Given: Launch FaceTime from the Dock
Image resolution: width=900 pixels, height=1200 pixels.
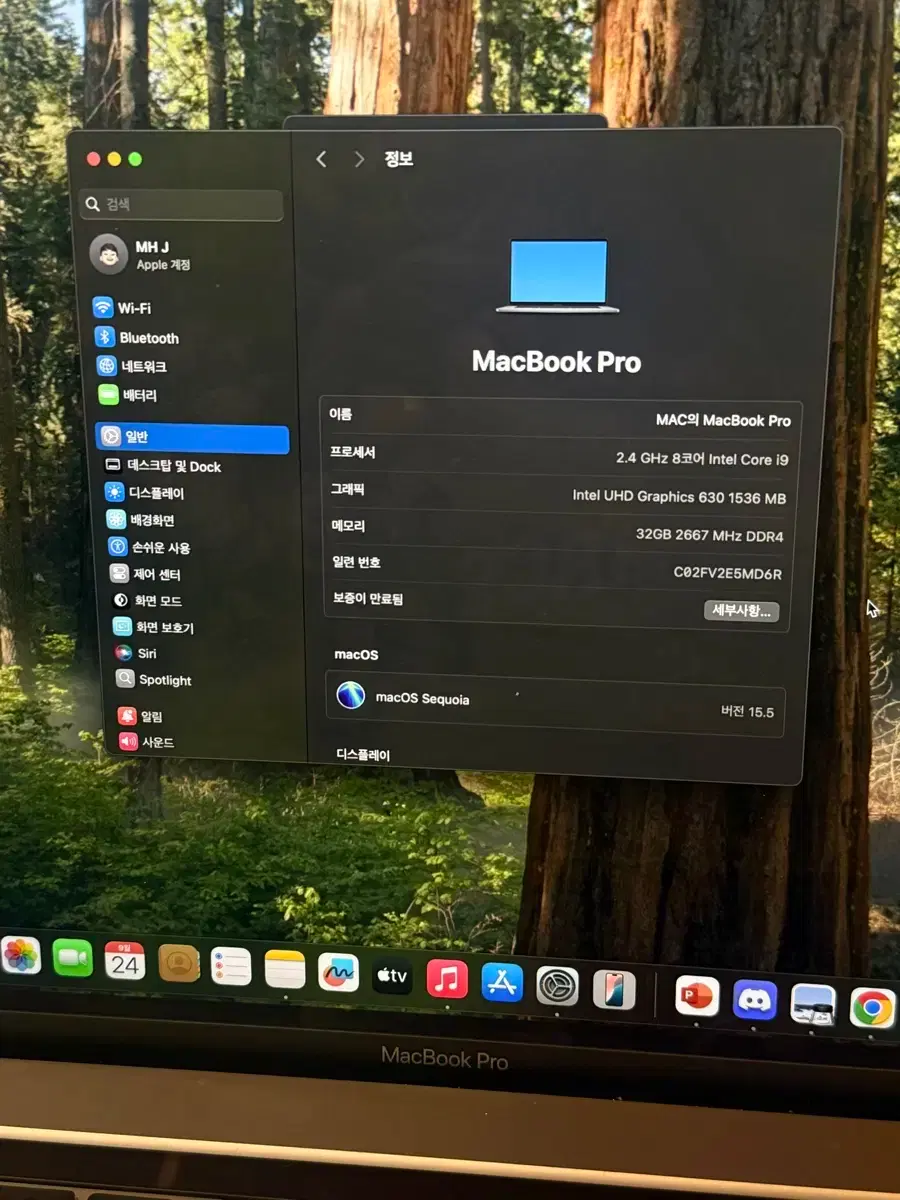Looking at the screenshot, I should point(72,958).
